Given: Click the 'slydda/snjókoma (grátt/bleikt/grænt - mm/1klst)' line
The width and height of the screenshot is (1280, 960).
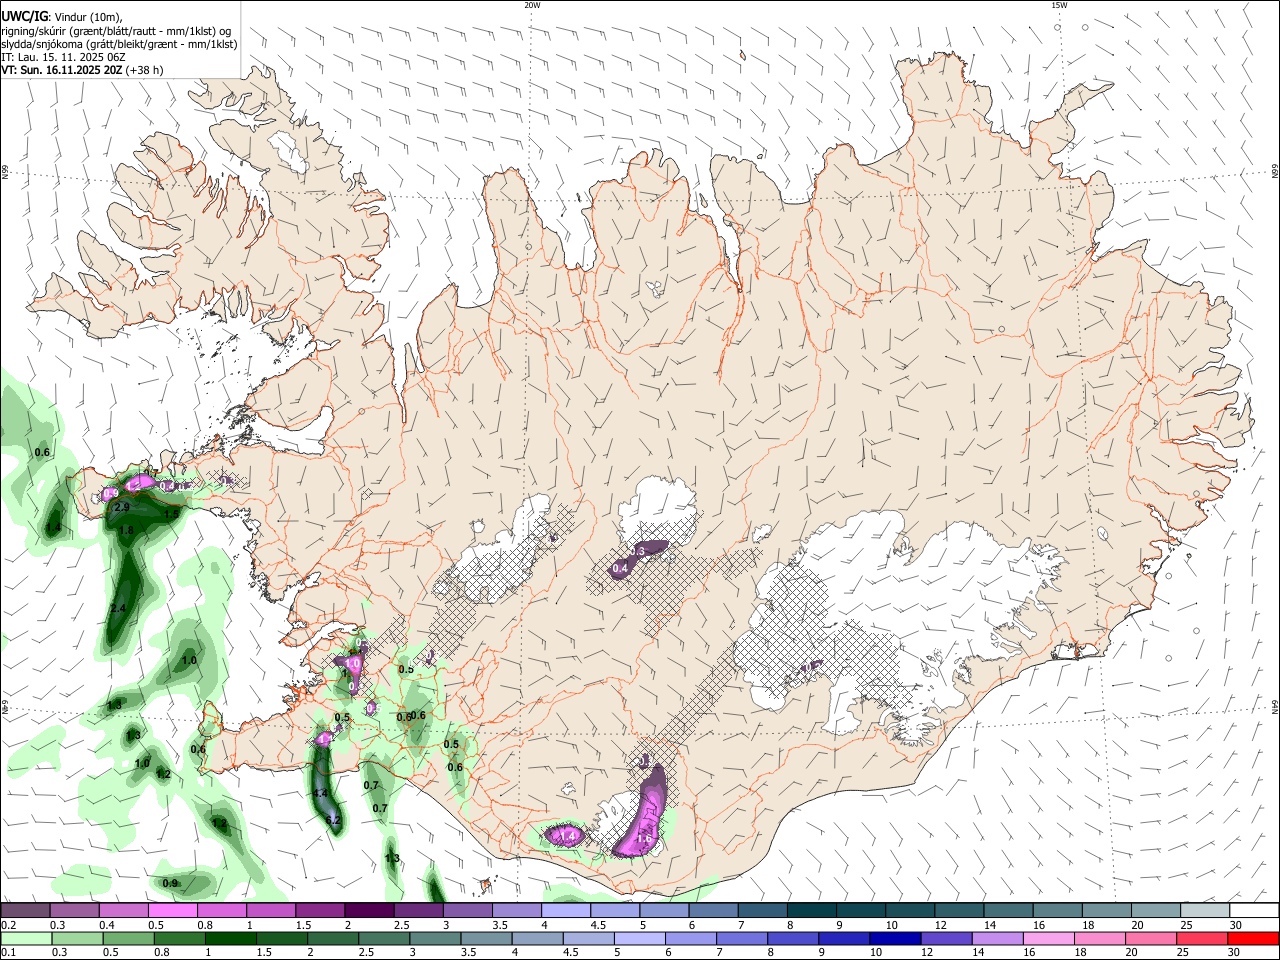Looking at the screenshot, I should pyautogui.click(x=119, y=44).
